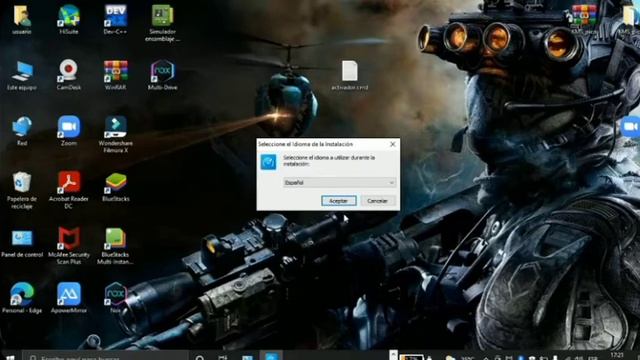
Task: Click the Aceptar button in installer dialog
Action: click(338, 201)
